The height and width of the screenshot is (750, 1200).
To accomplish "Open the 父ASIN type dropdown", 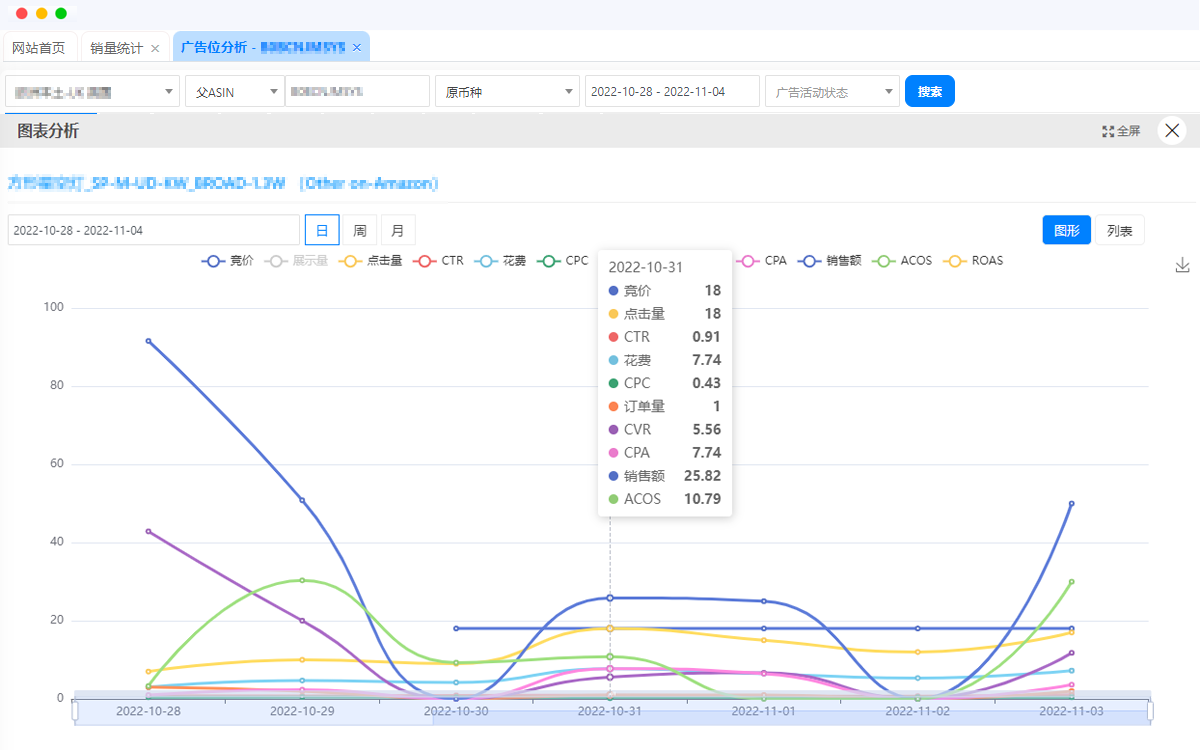I will tap(235, 91).
